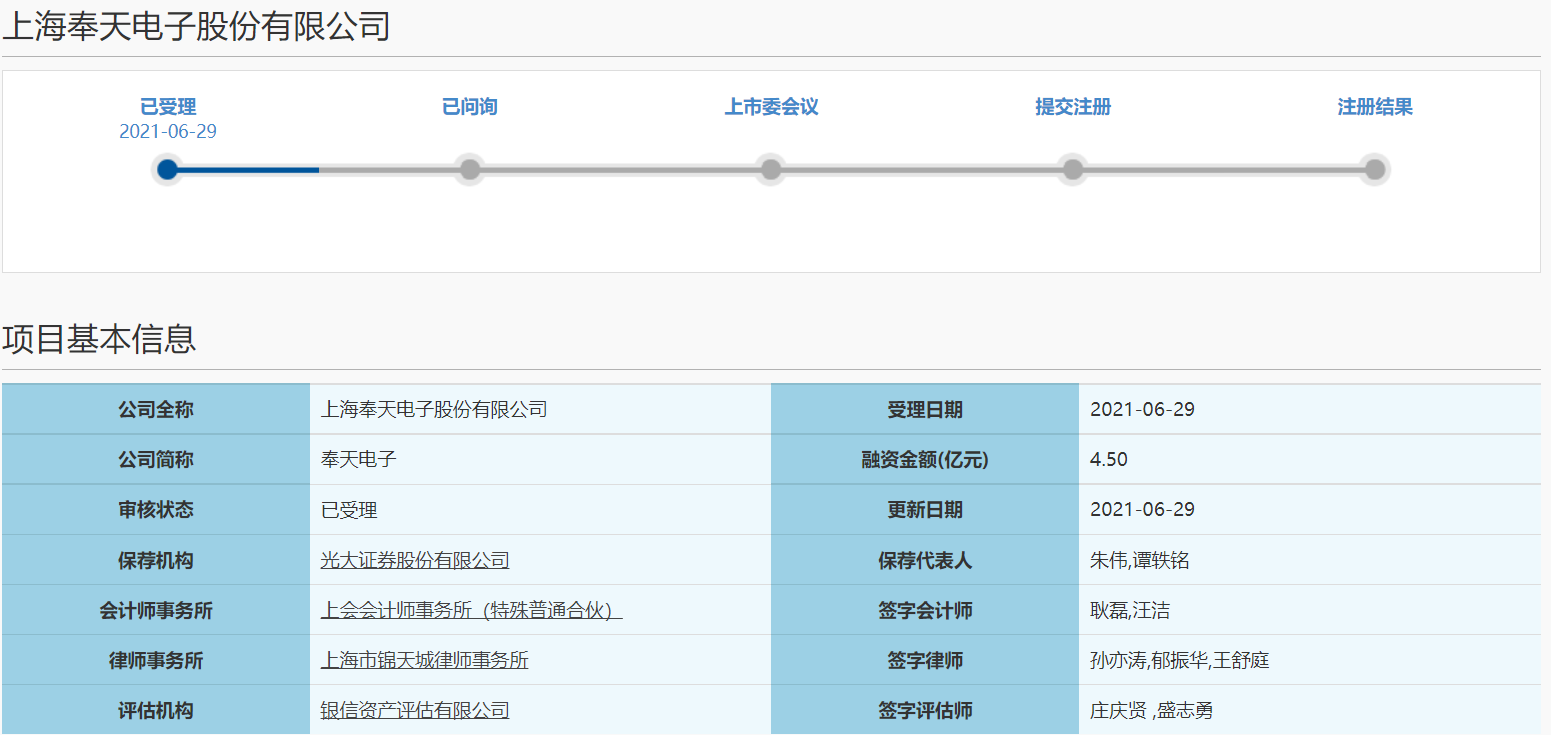Screen dimensions: 1551x735
Task: Click the 律师事务所 label cell
Action: pos(156,660)
